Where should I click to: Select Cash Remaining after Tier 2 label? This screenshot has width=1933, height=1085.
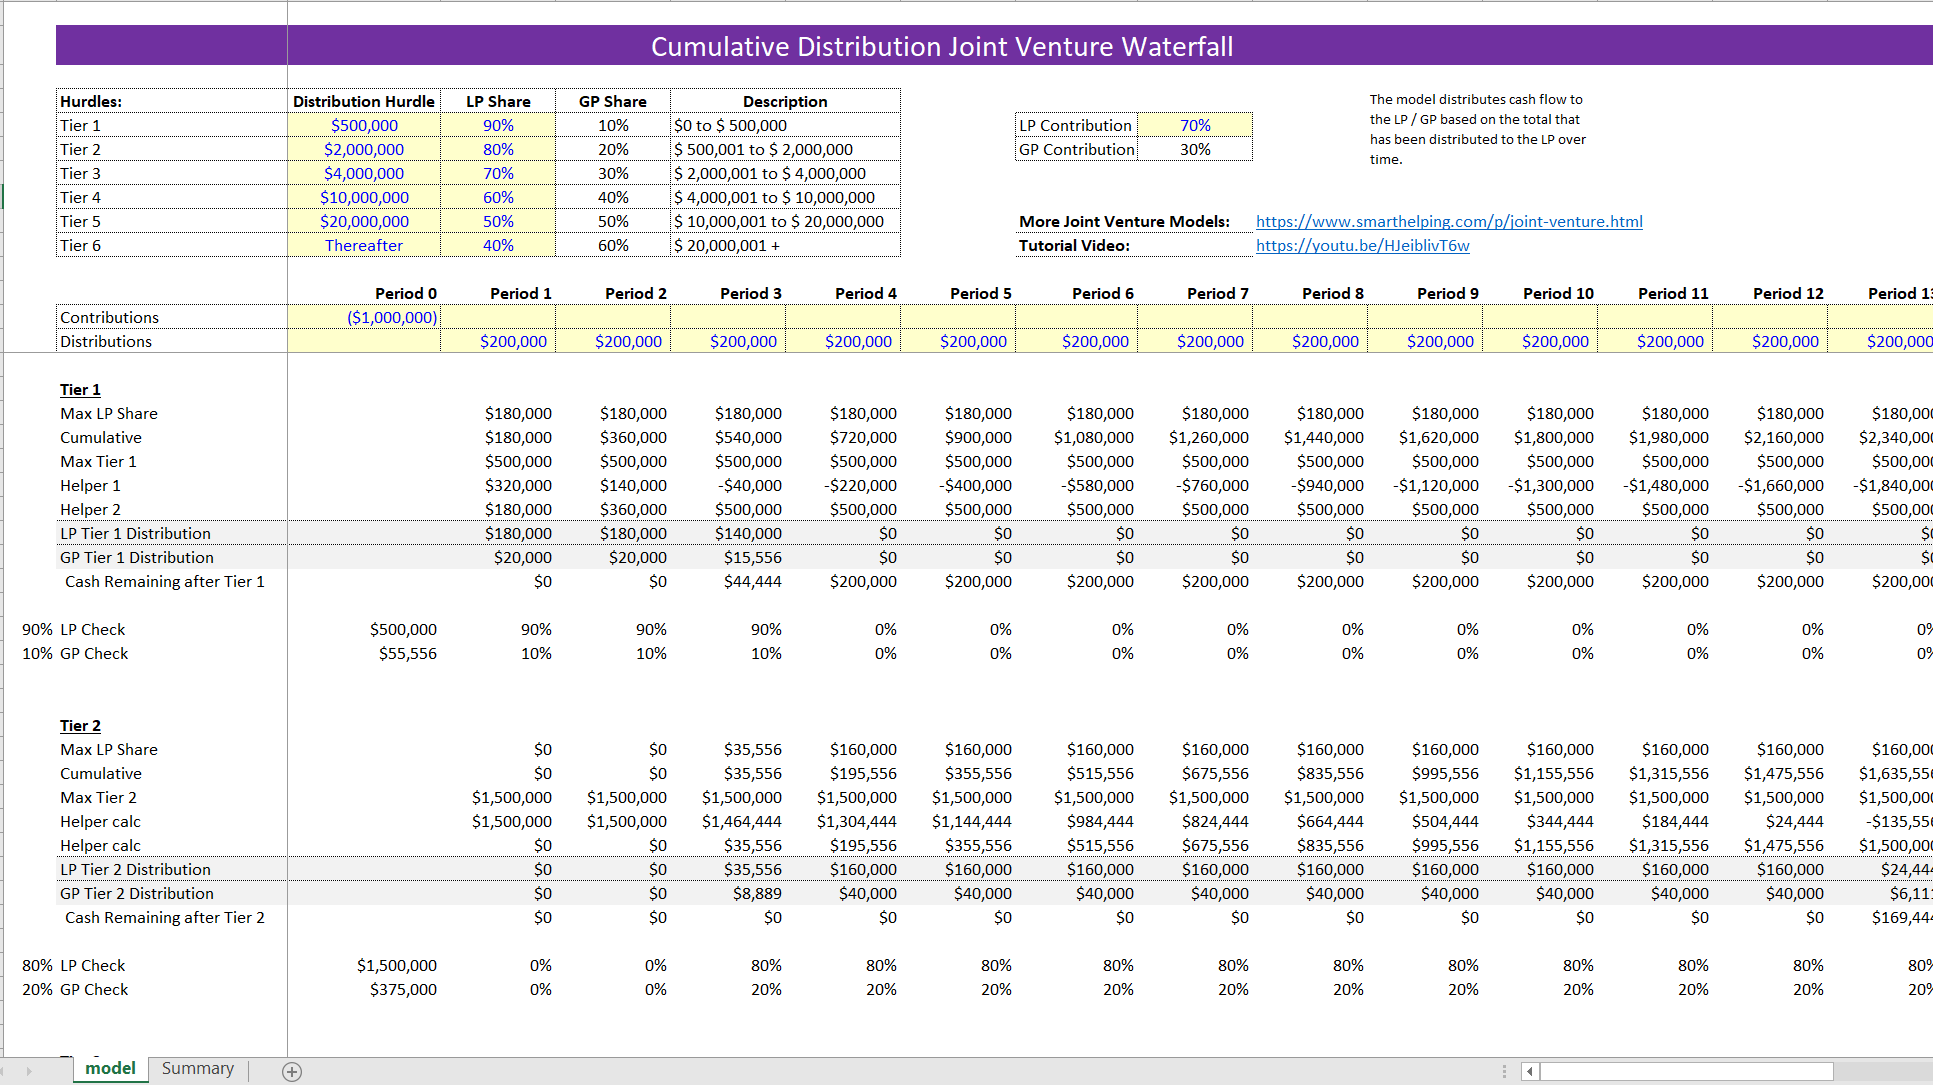pyautogui.click(x=165, y=917)
